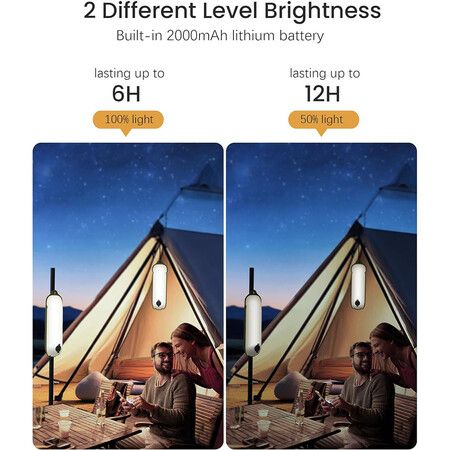
Task: Click the orange '100% light' badge
Action: click(128, 119)
